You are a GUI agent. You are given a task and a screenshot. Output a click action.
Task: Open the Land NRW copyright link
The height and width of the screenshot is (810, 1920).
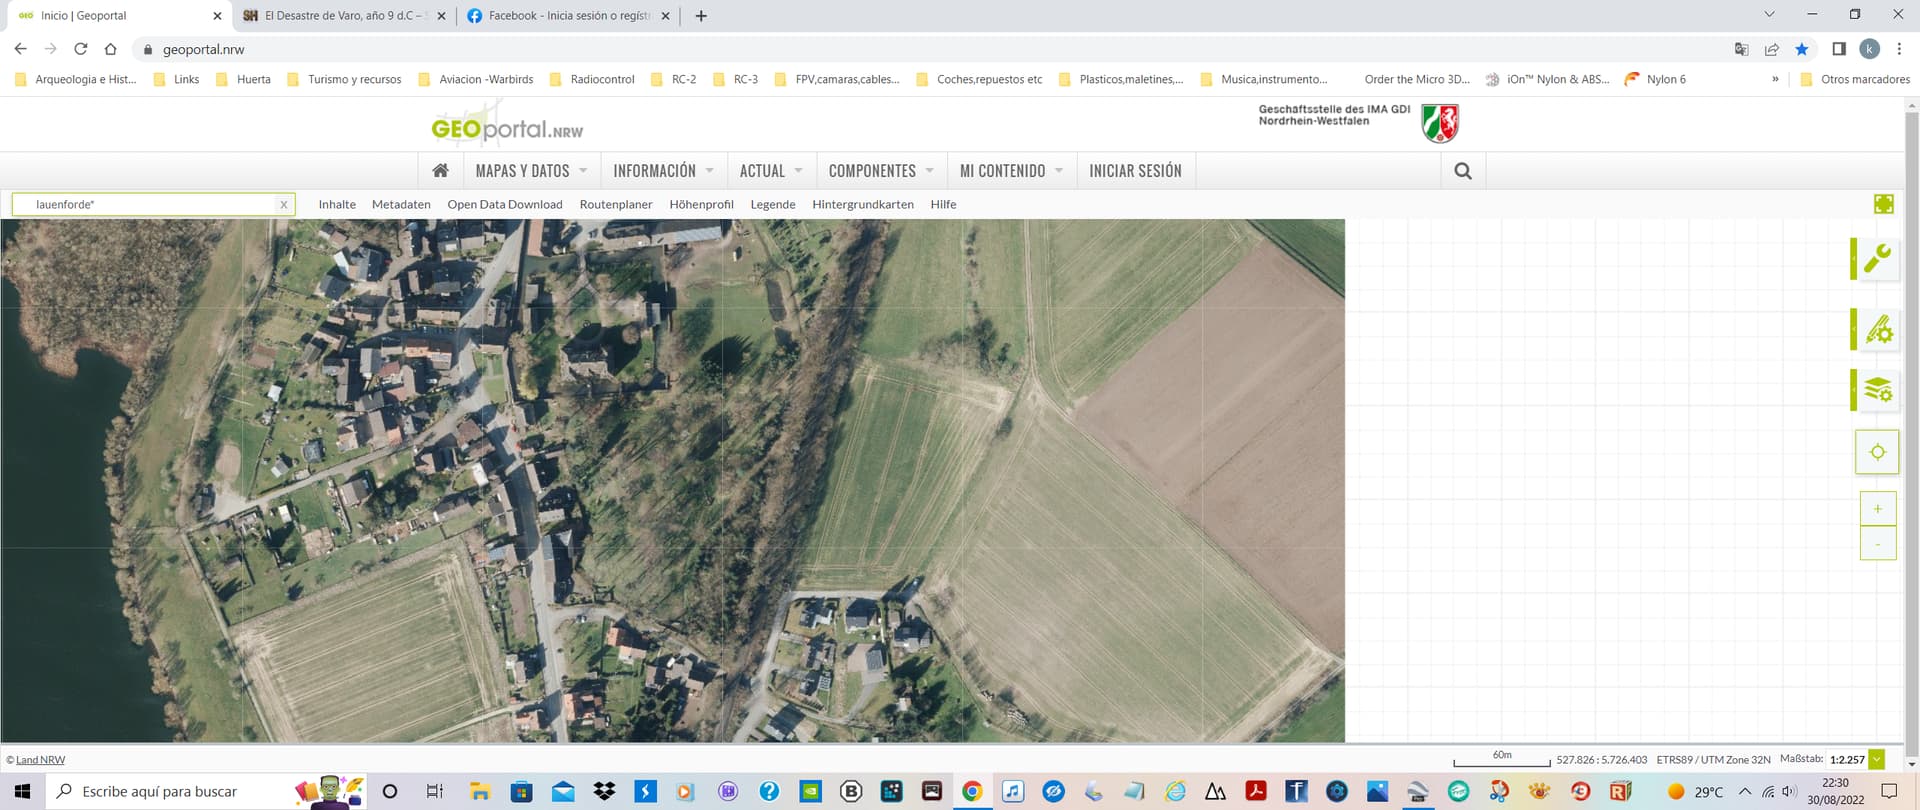(x=40, y=760)
